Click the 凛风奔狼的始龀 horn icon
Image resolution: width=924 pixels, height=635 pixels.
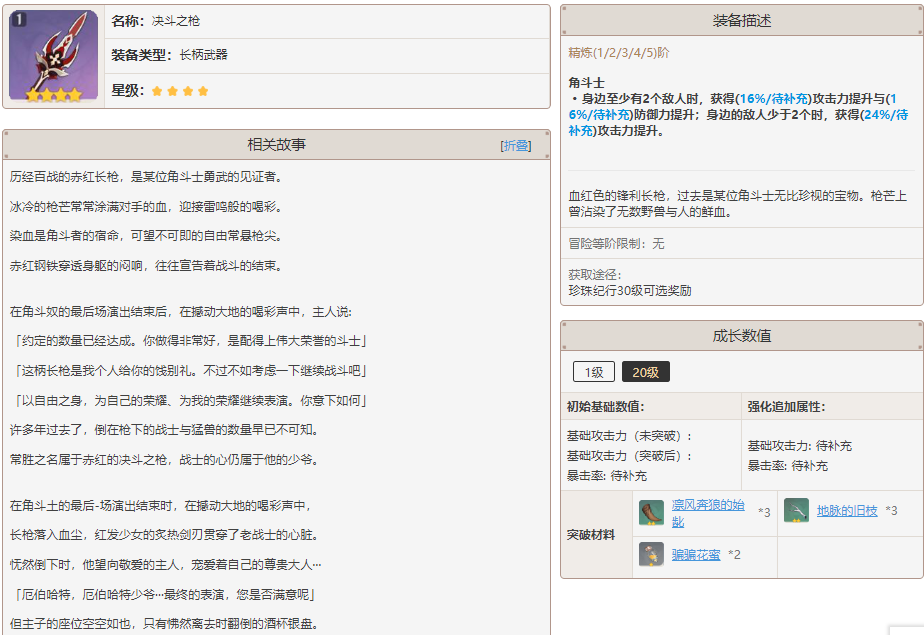[651, 512]
